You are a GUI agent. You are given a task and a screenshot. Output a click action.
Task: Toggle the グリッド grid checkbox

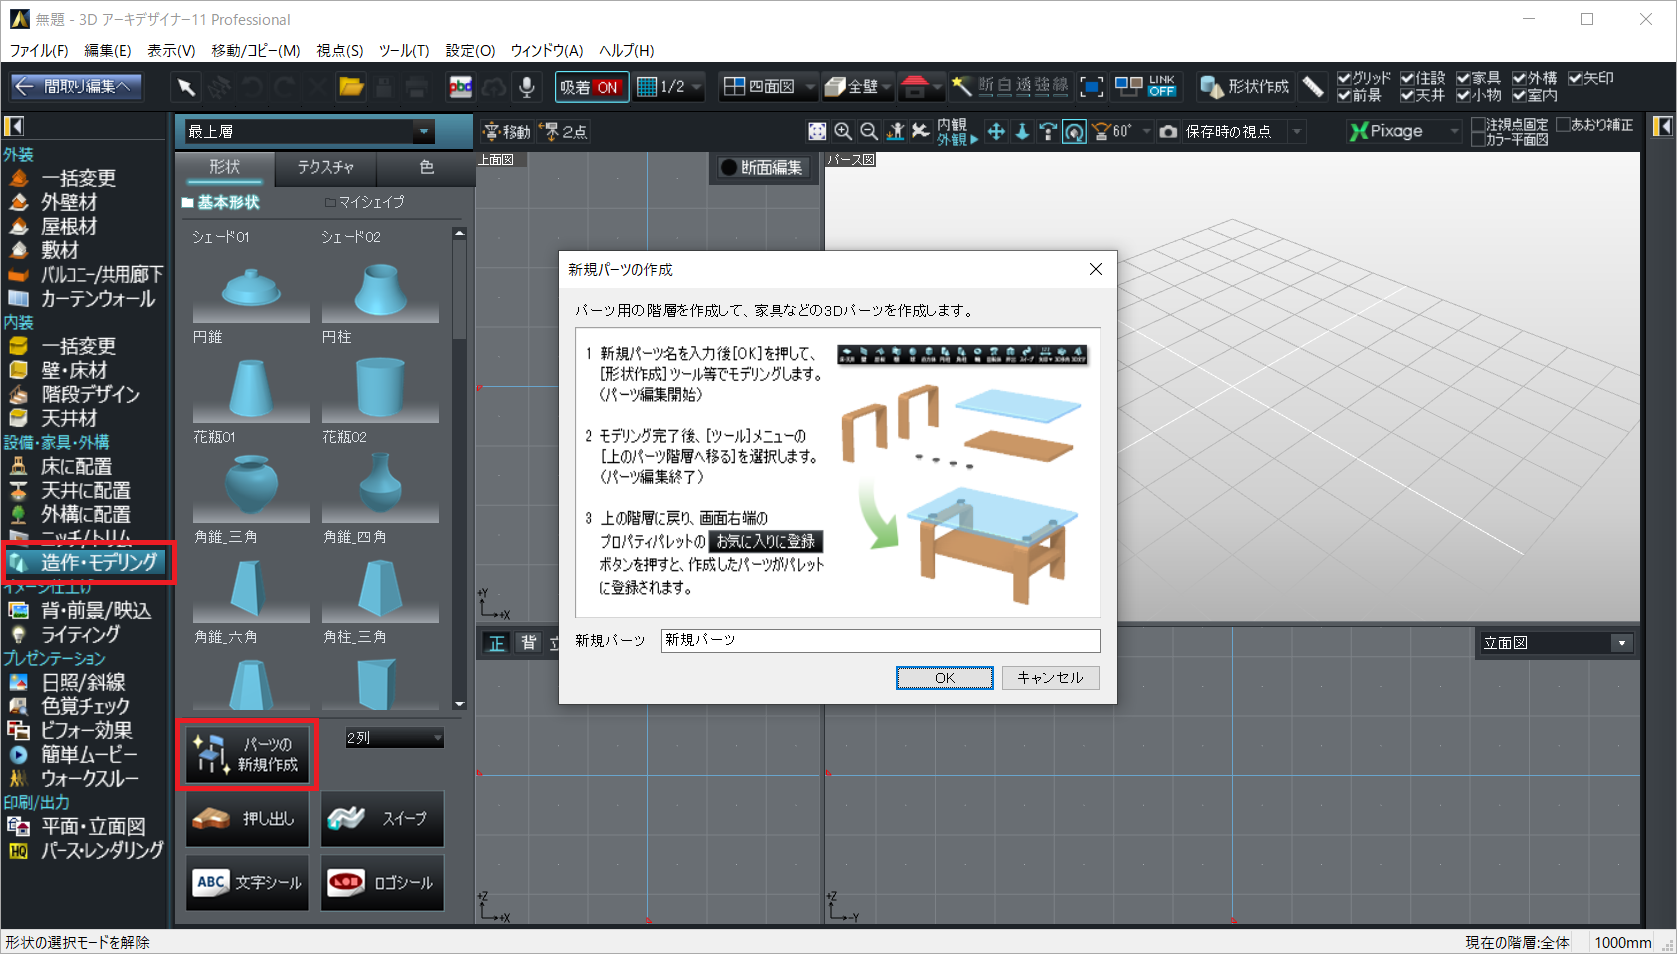point(1344,78)
